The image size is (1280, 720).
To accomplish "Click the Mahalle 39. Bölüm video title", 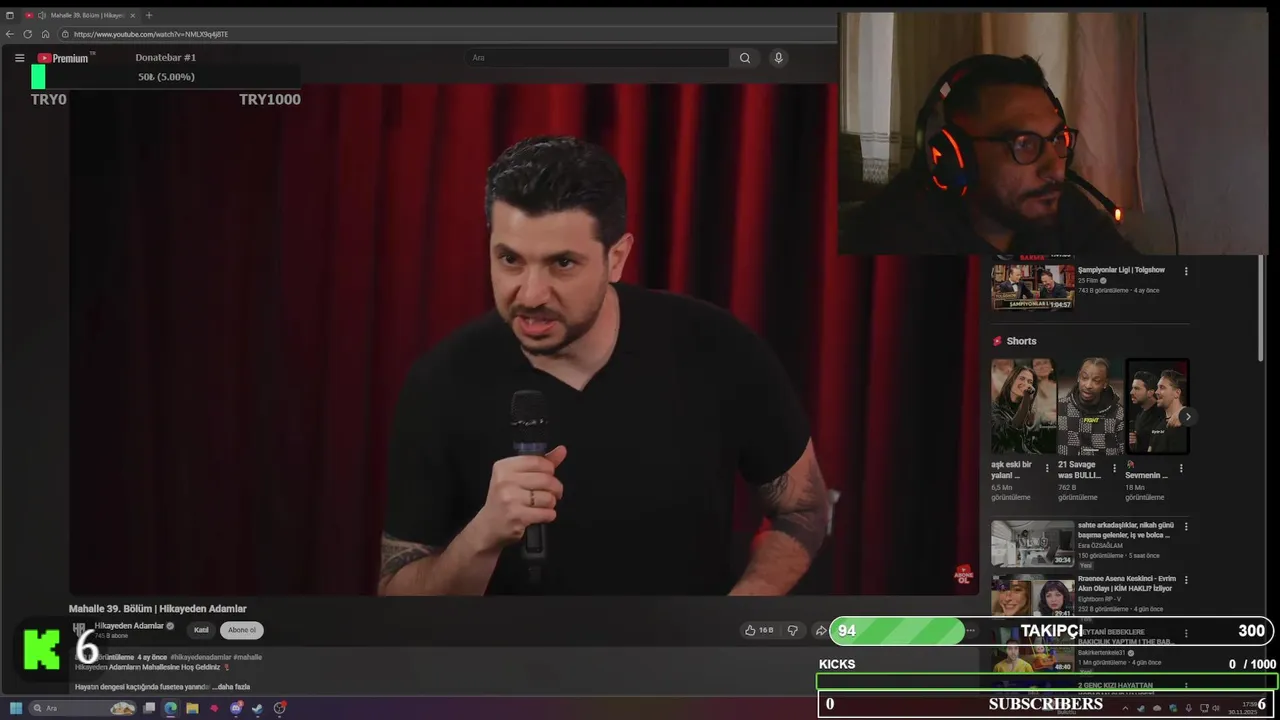I will click(157, 609).
